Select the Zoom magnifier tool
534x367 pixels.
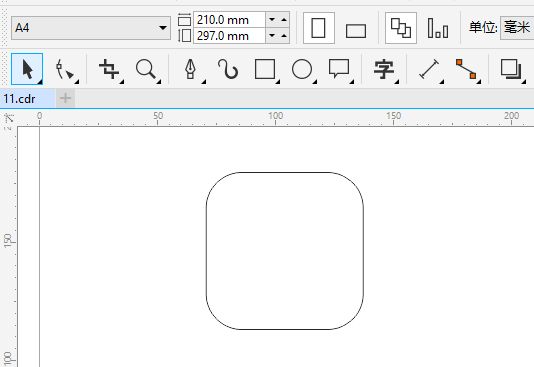coord(146,69)
